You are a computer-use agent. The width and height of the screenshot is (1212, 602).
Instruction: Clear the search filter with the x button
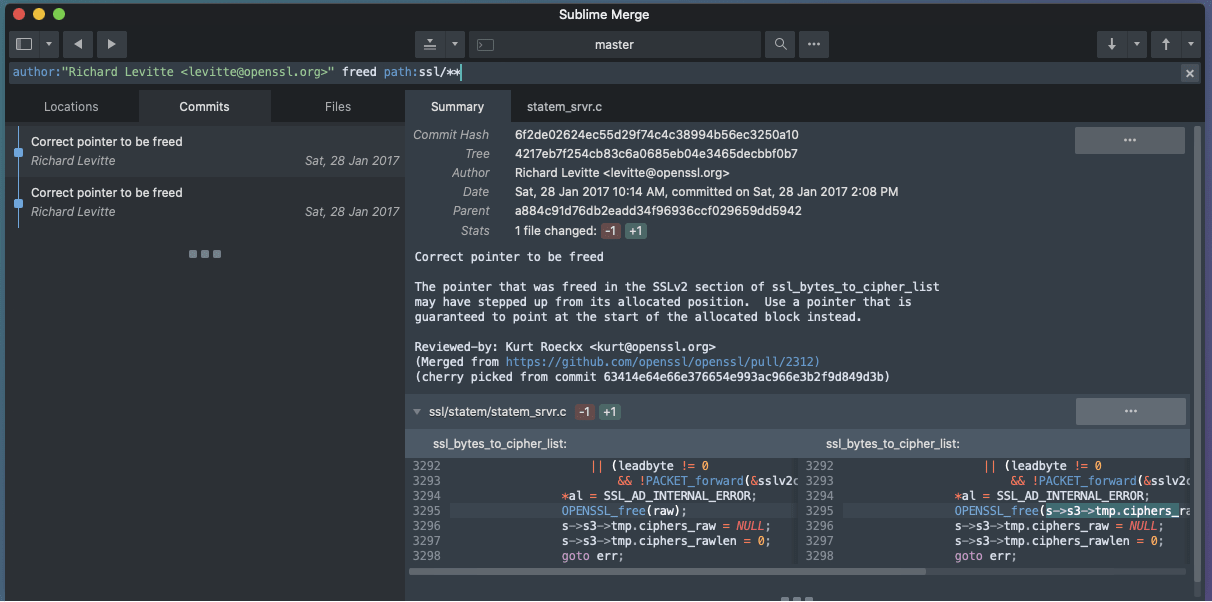(1189, 72)
